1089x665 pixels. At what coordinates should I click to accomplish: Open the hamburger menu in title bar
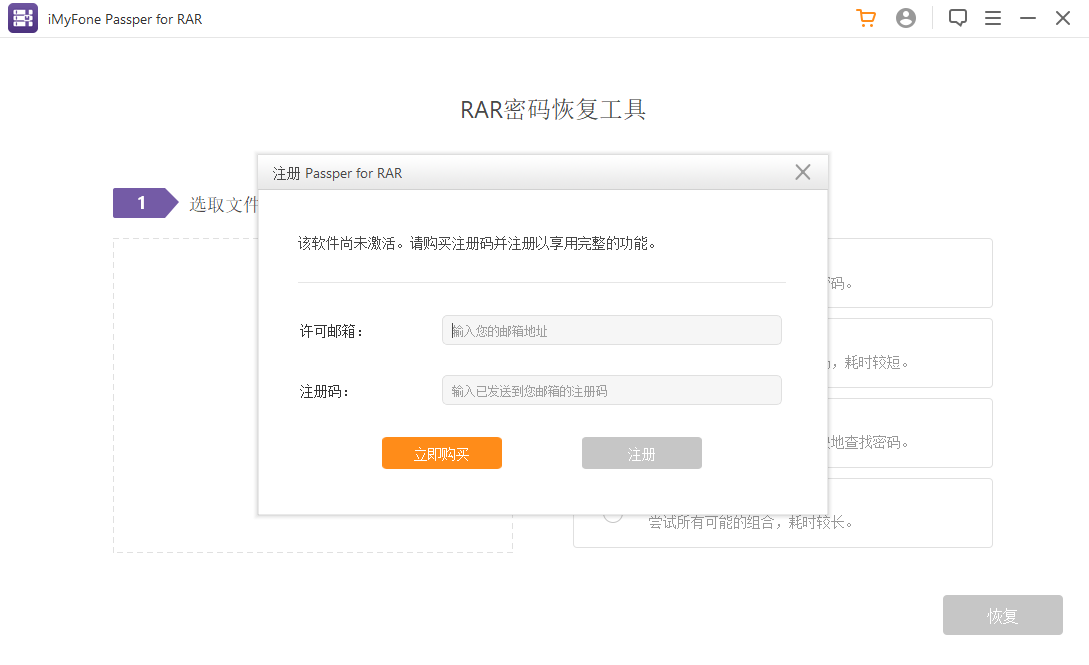pos(993,18)
